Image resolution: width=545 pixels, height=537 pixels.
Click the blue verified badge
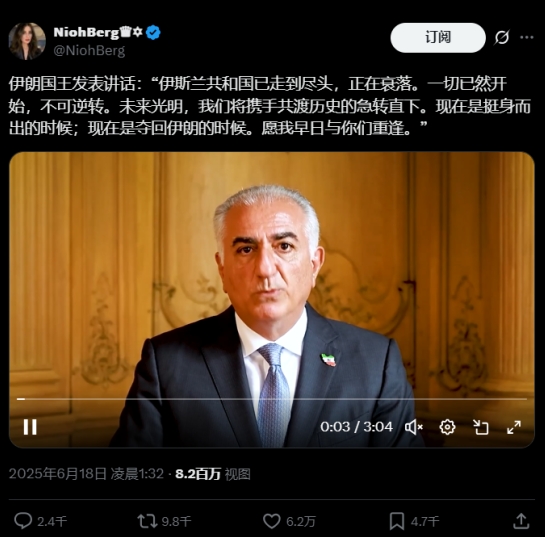[153, 32]
